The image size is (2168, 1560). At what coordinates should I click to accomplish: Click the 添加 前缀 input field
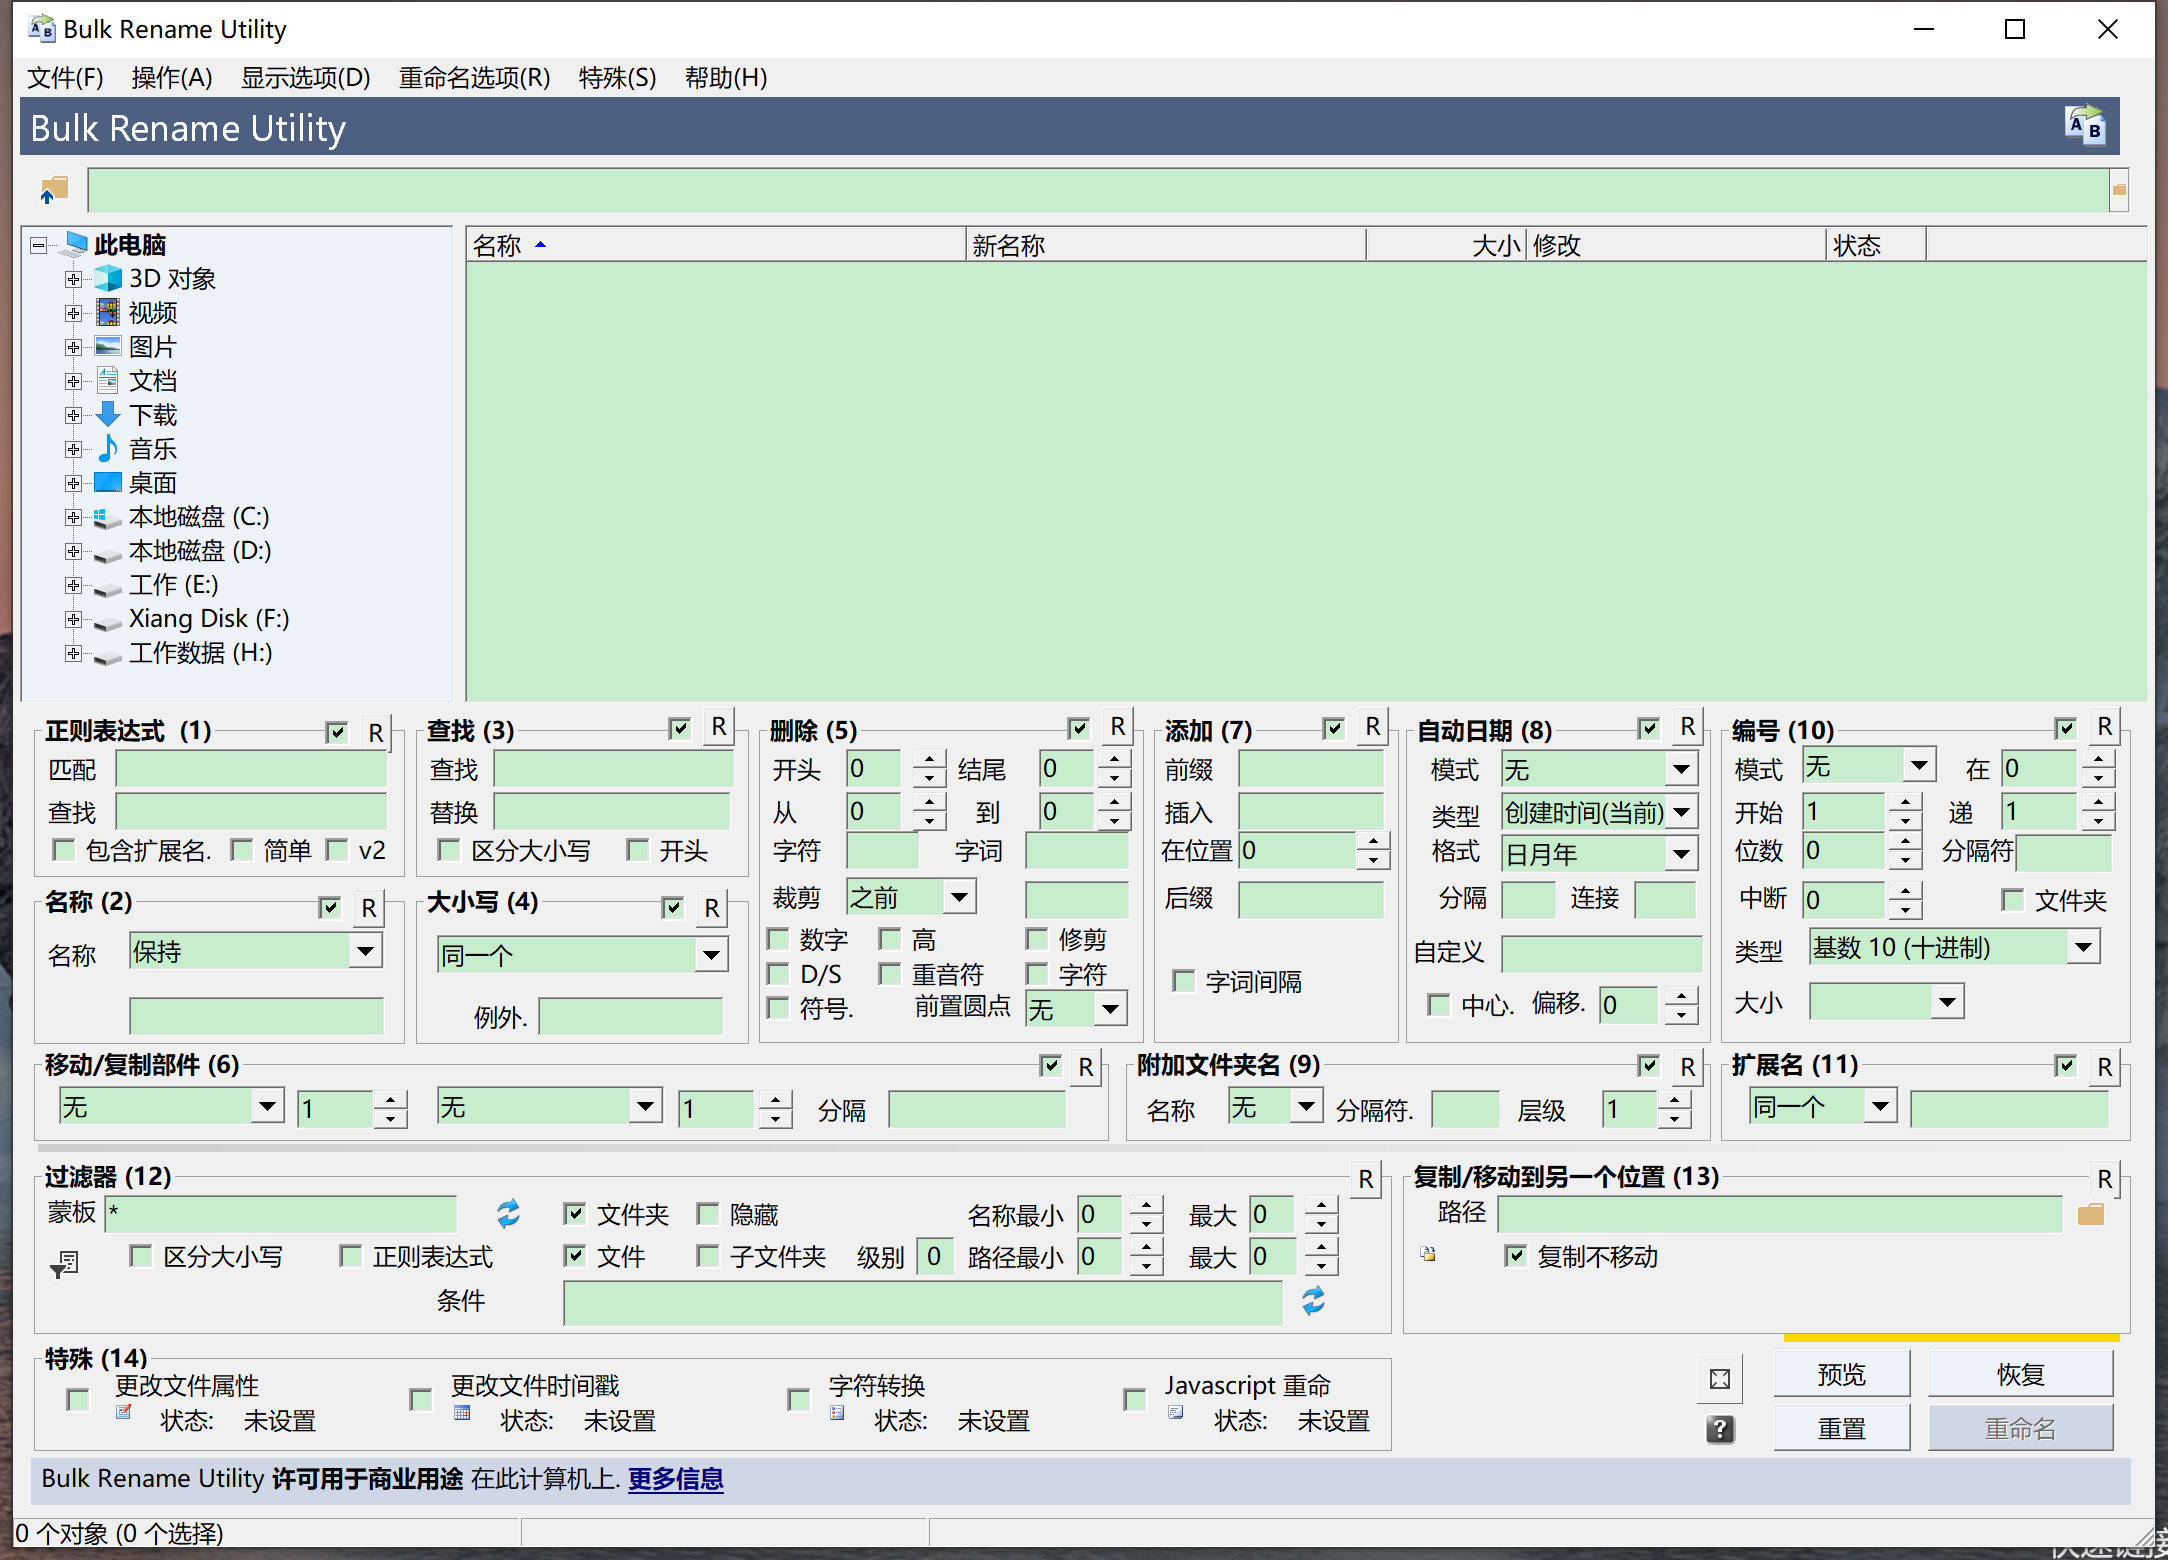(1310, 769)
